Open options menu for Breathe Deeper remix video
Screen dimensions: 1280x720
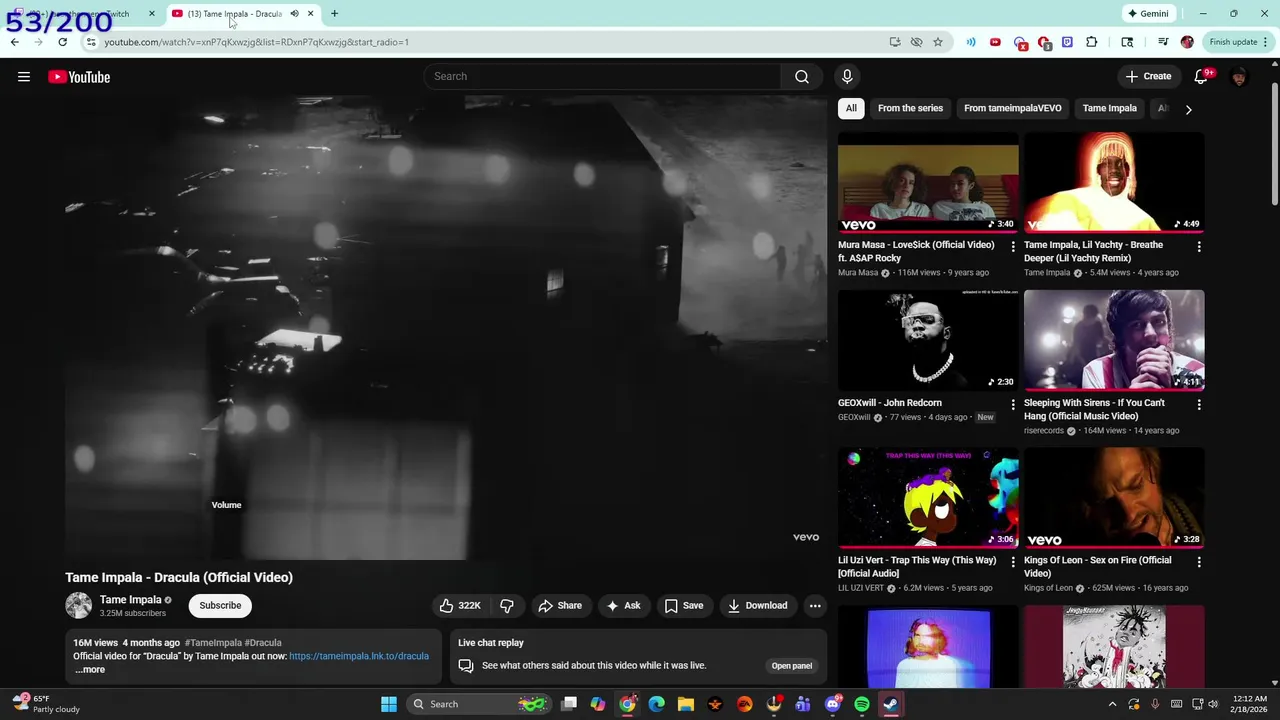point(1199,246)
